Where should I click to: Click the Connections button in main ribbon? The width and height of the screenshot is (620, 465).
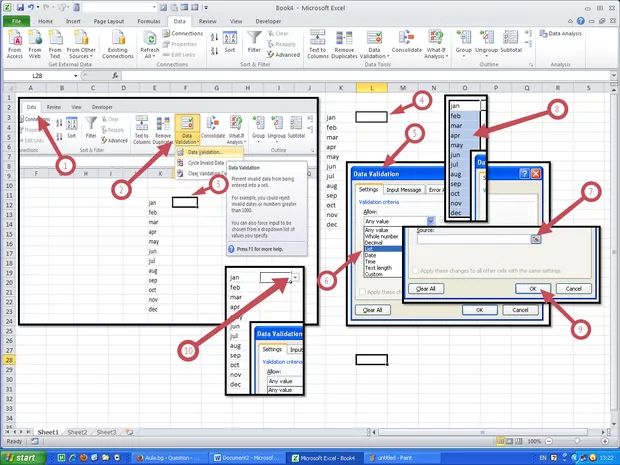coord(182,34)
